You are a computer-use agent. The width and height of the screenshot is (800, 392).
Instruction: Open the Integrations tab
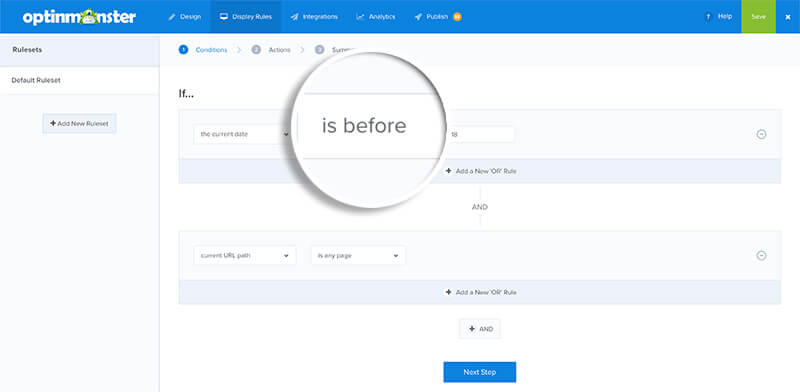click(x=314, y=17)
